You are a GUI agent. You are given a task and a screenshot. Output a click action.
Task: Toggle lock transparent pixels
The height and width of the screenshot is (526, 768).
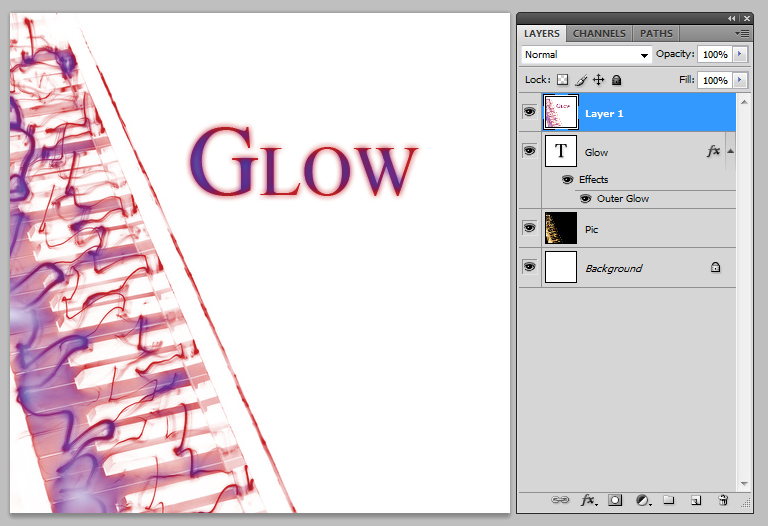point(562,80)
